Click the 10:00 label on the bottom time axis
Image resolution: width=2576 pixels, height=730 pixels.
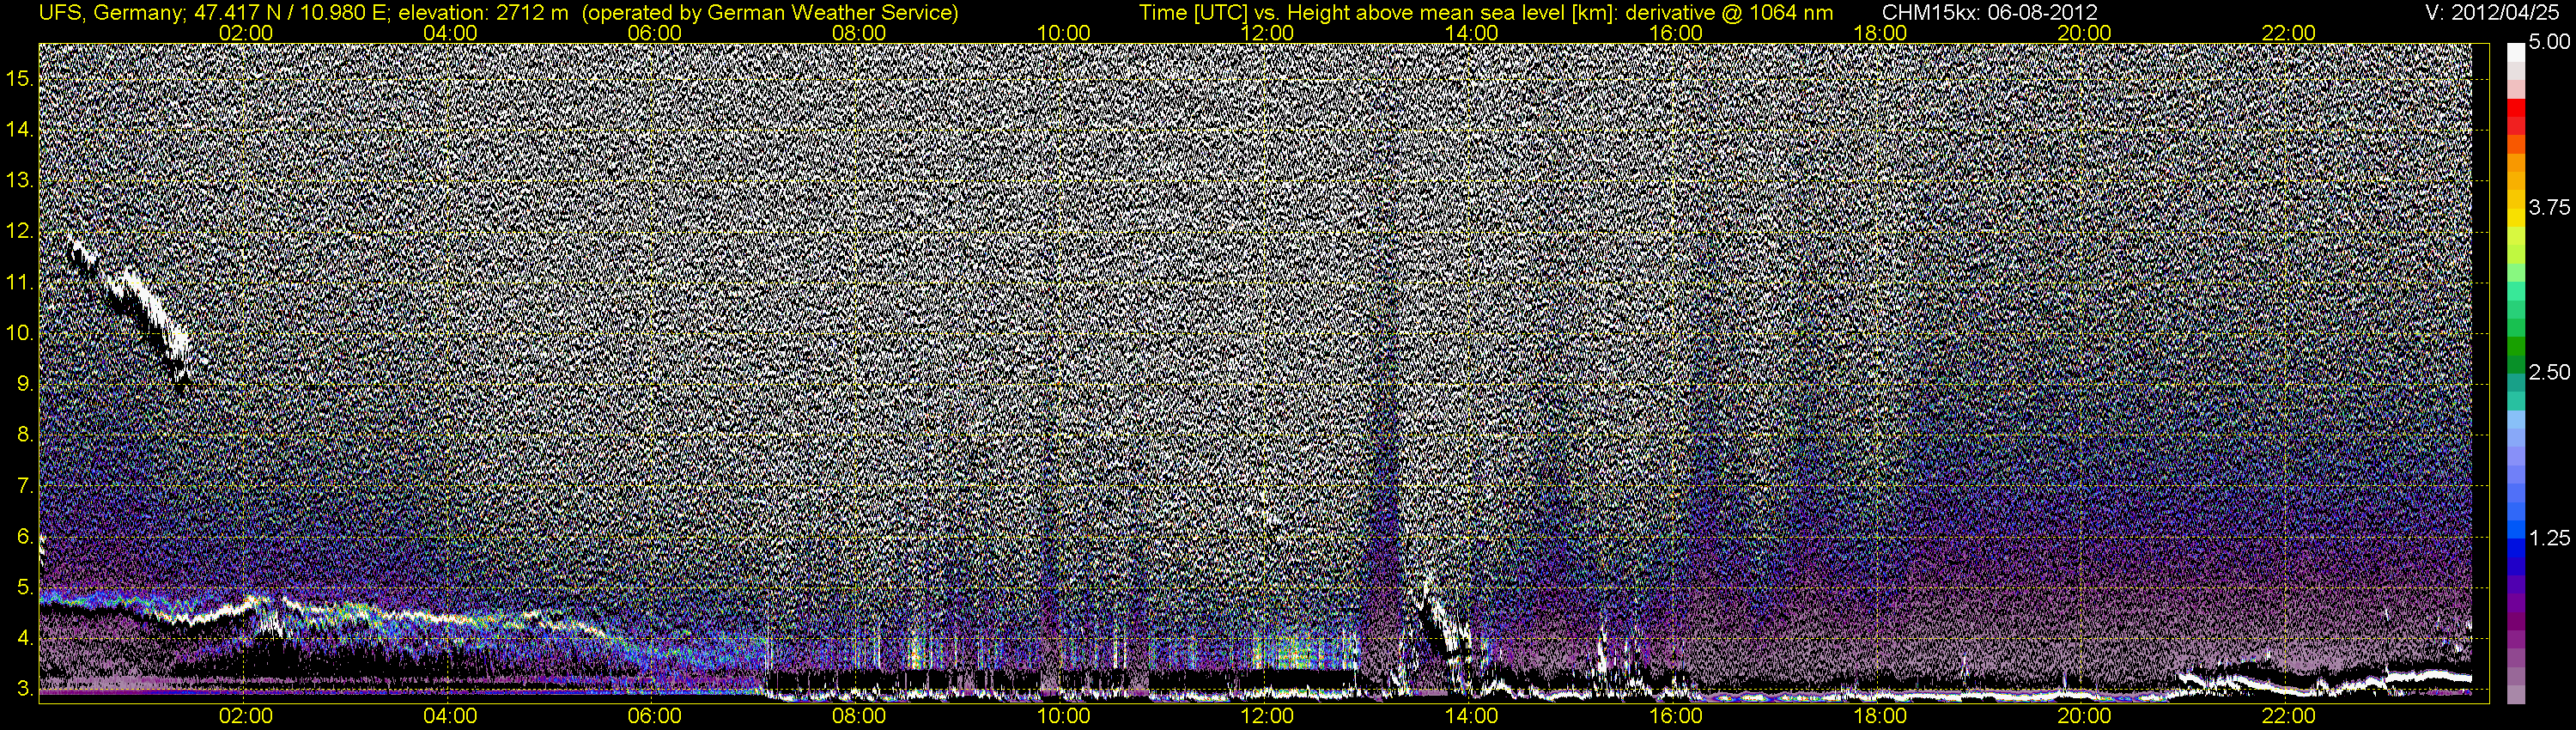pyautogui.click(x=1063, y=716)
